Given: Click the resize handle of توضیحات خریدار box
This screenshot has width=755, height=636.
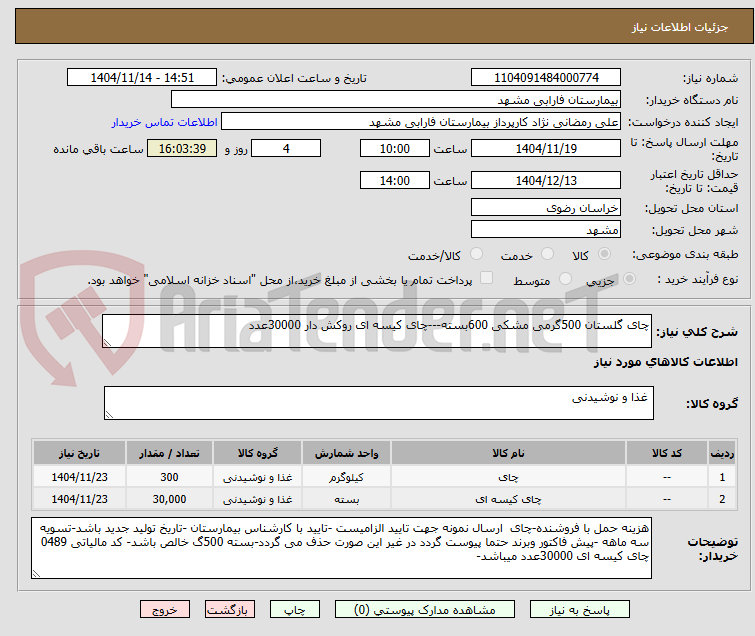Looking at the screenshot, I should [36, 574].
